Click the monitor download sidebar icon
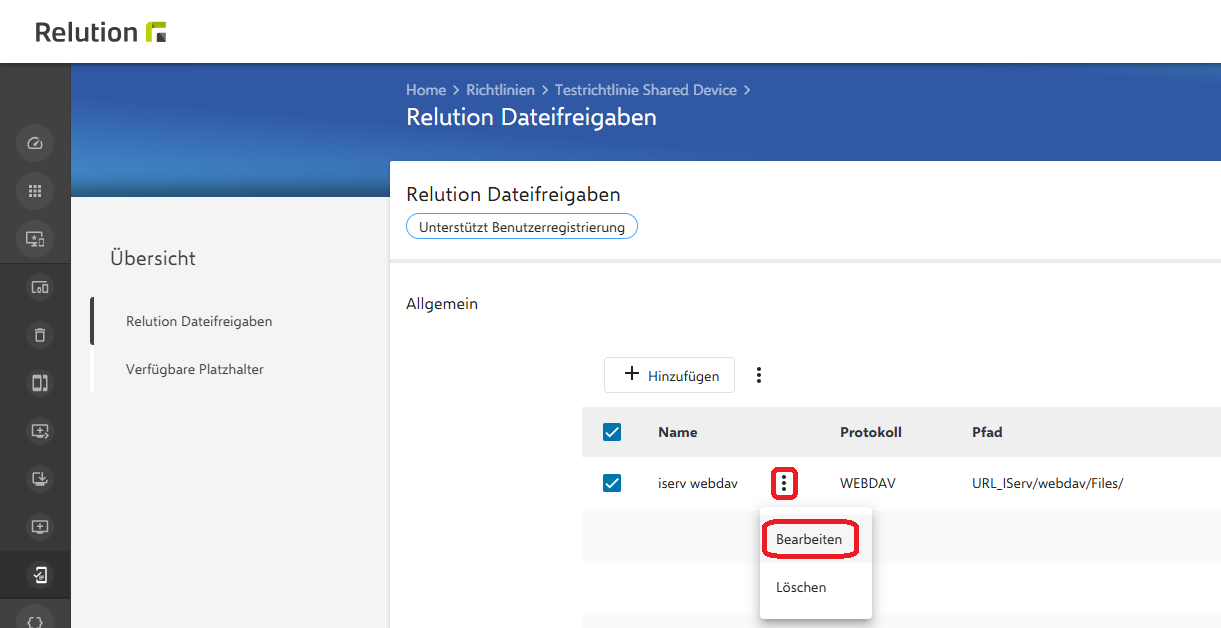This screenshot has height=628, width=1221. pos(40,479)
